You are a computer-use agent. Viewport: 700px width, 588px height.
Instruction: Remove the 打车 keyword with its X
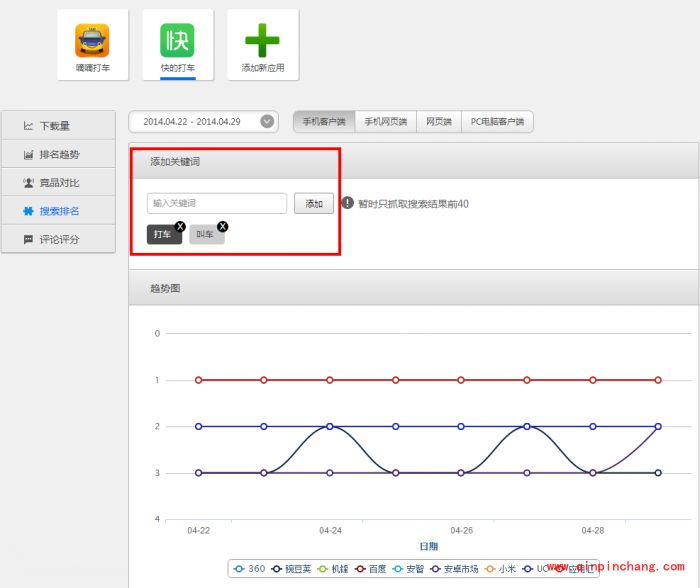point(180,226)
